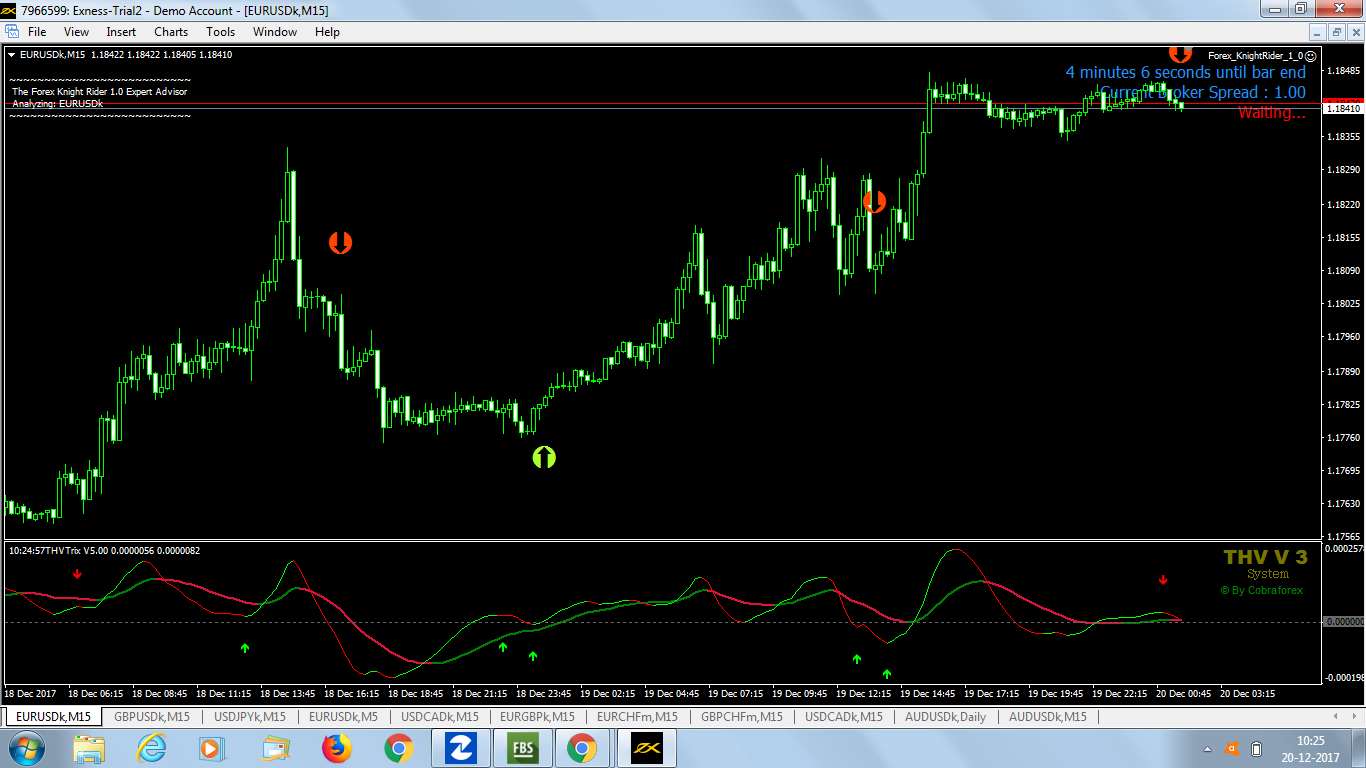Show hidden system tray icons
1366x768 pixels.
1209,749
